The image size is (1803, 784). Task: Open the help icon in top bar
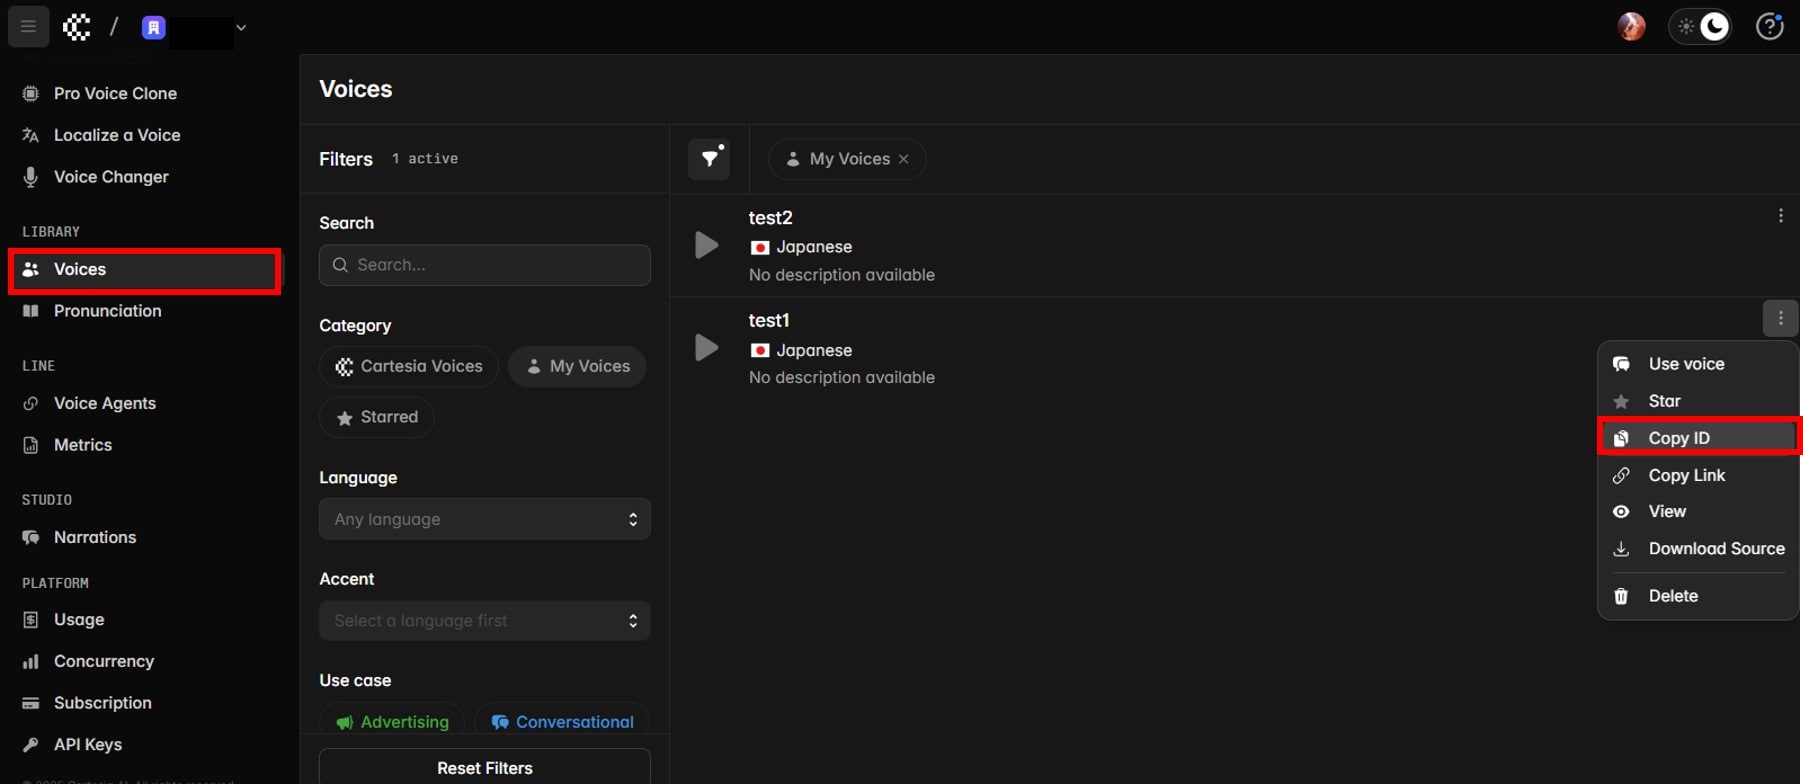pos(1769,27)
